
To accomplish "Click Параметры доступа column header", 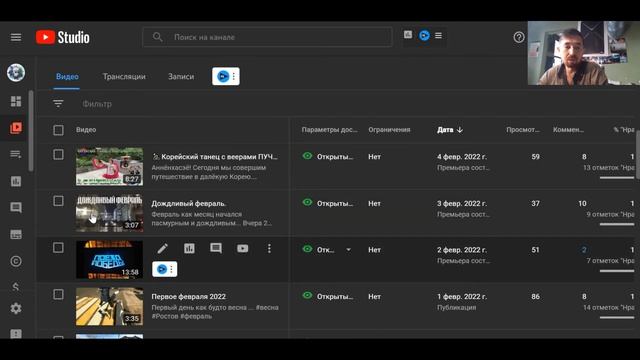I will 329,130.
